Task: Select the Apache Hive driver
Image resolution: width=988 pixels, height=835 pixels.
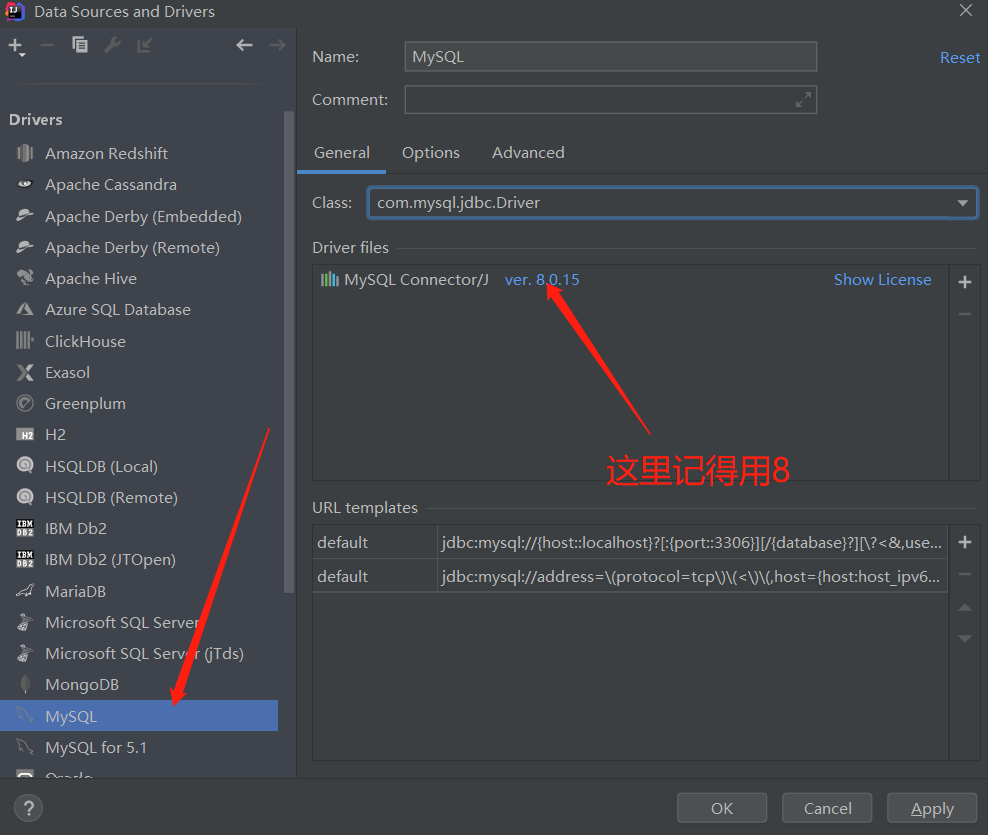Action: click(x=139, y=279)
